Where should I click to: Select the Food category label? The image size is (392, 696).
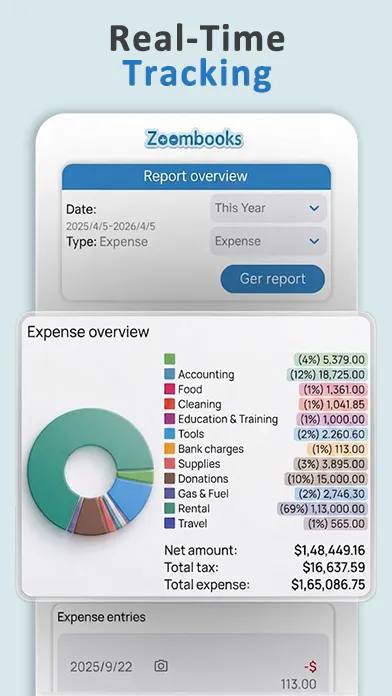point(190,389)
